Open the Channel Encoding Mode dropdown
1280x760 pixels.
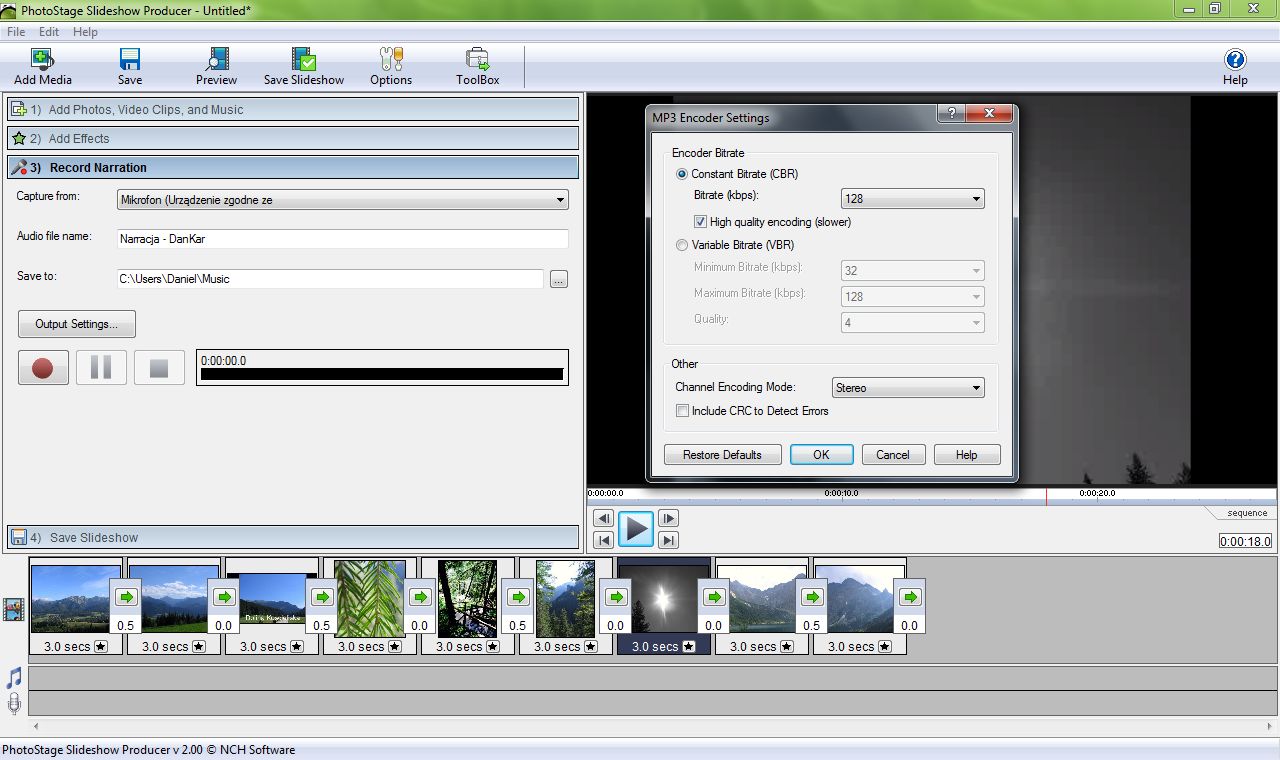pyautogui.click(x=907, y=388)
